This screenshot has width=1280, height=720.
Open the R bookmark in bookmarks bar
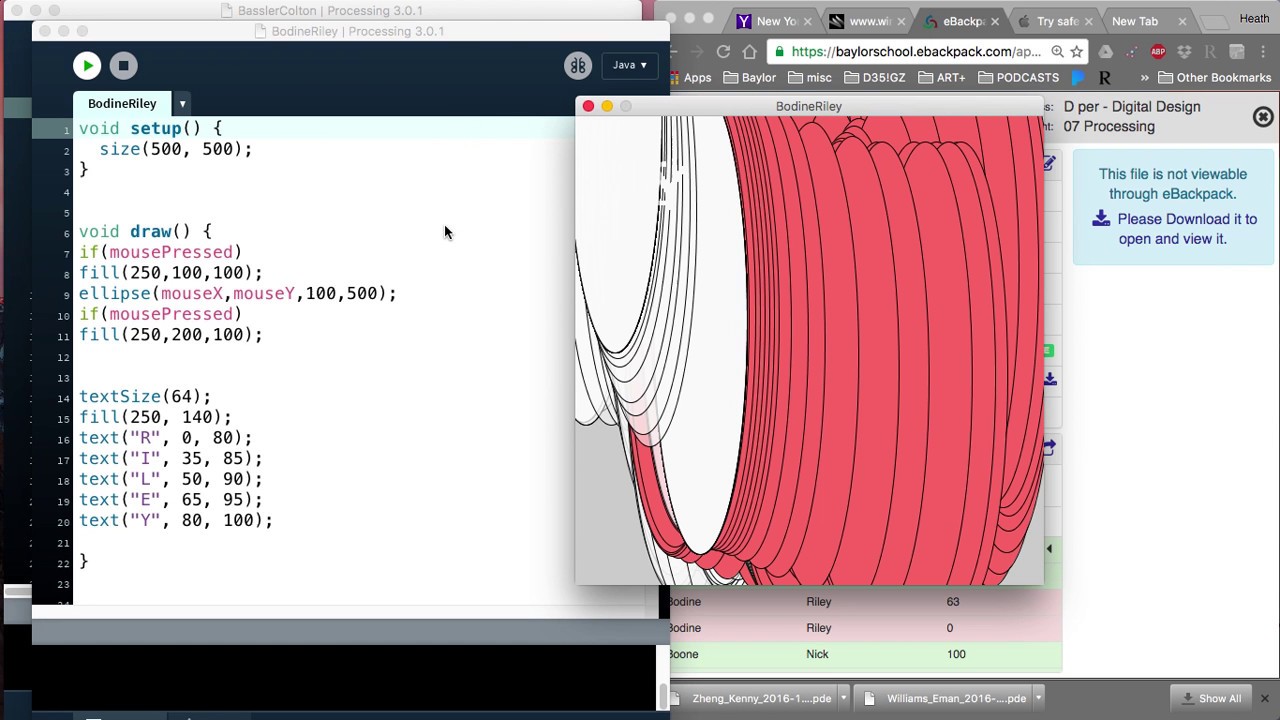pos(1105,78)
